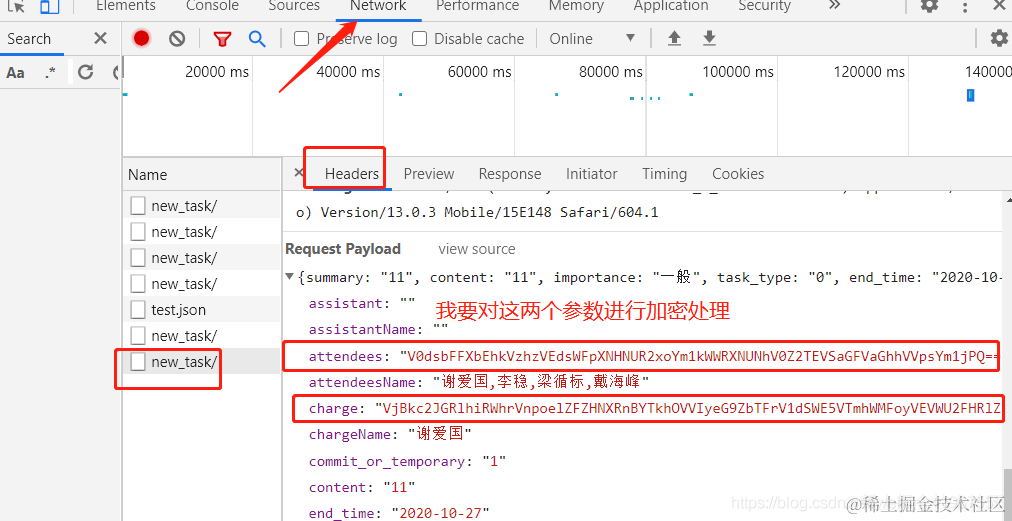This screenshot has height=521, width=1012.
Task: Toggle regular expression search option
Action: point(50,73)
